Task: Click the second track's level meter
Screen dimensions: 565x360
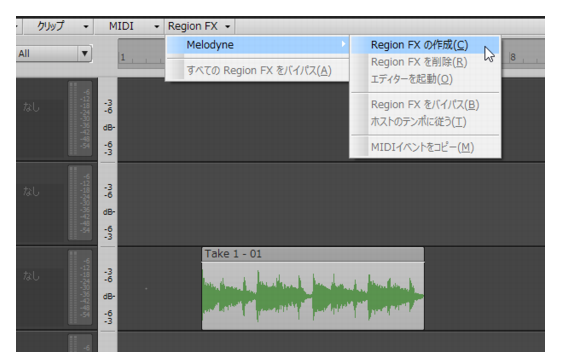Action: pos(80,203)
